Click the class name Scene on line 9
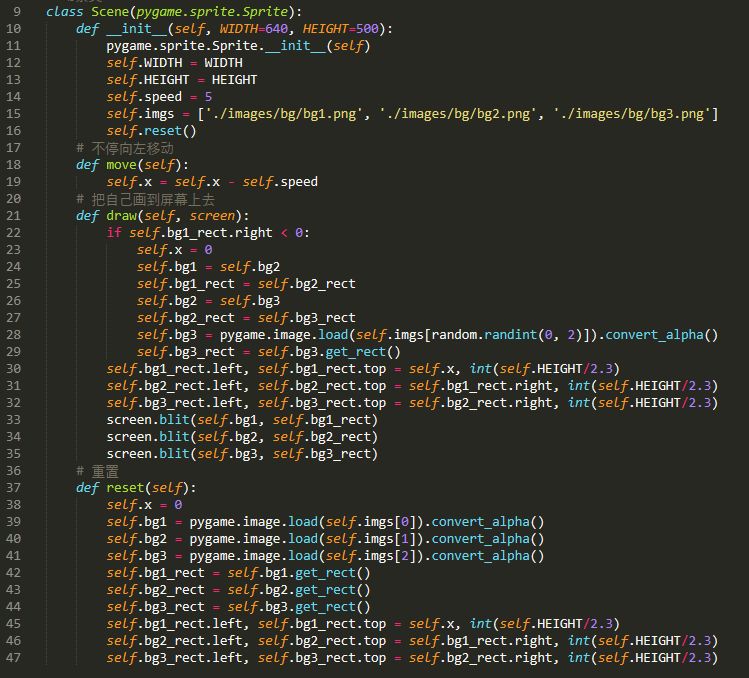This screenshot has width=749, height=678. coord(109,11)
